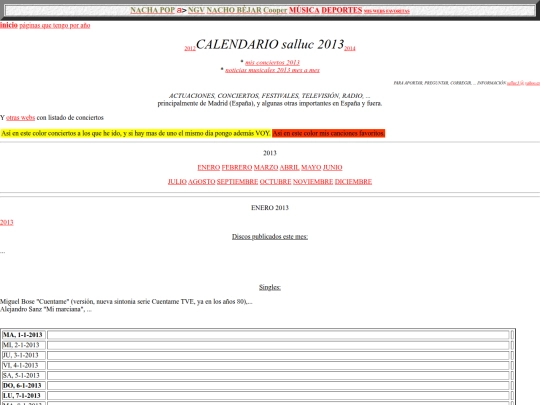Click the red 2013 link under ENERO 2013
The width and height of the screenshot is (540, 405).
[x=7, y=222]
